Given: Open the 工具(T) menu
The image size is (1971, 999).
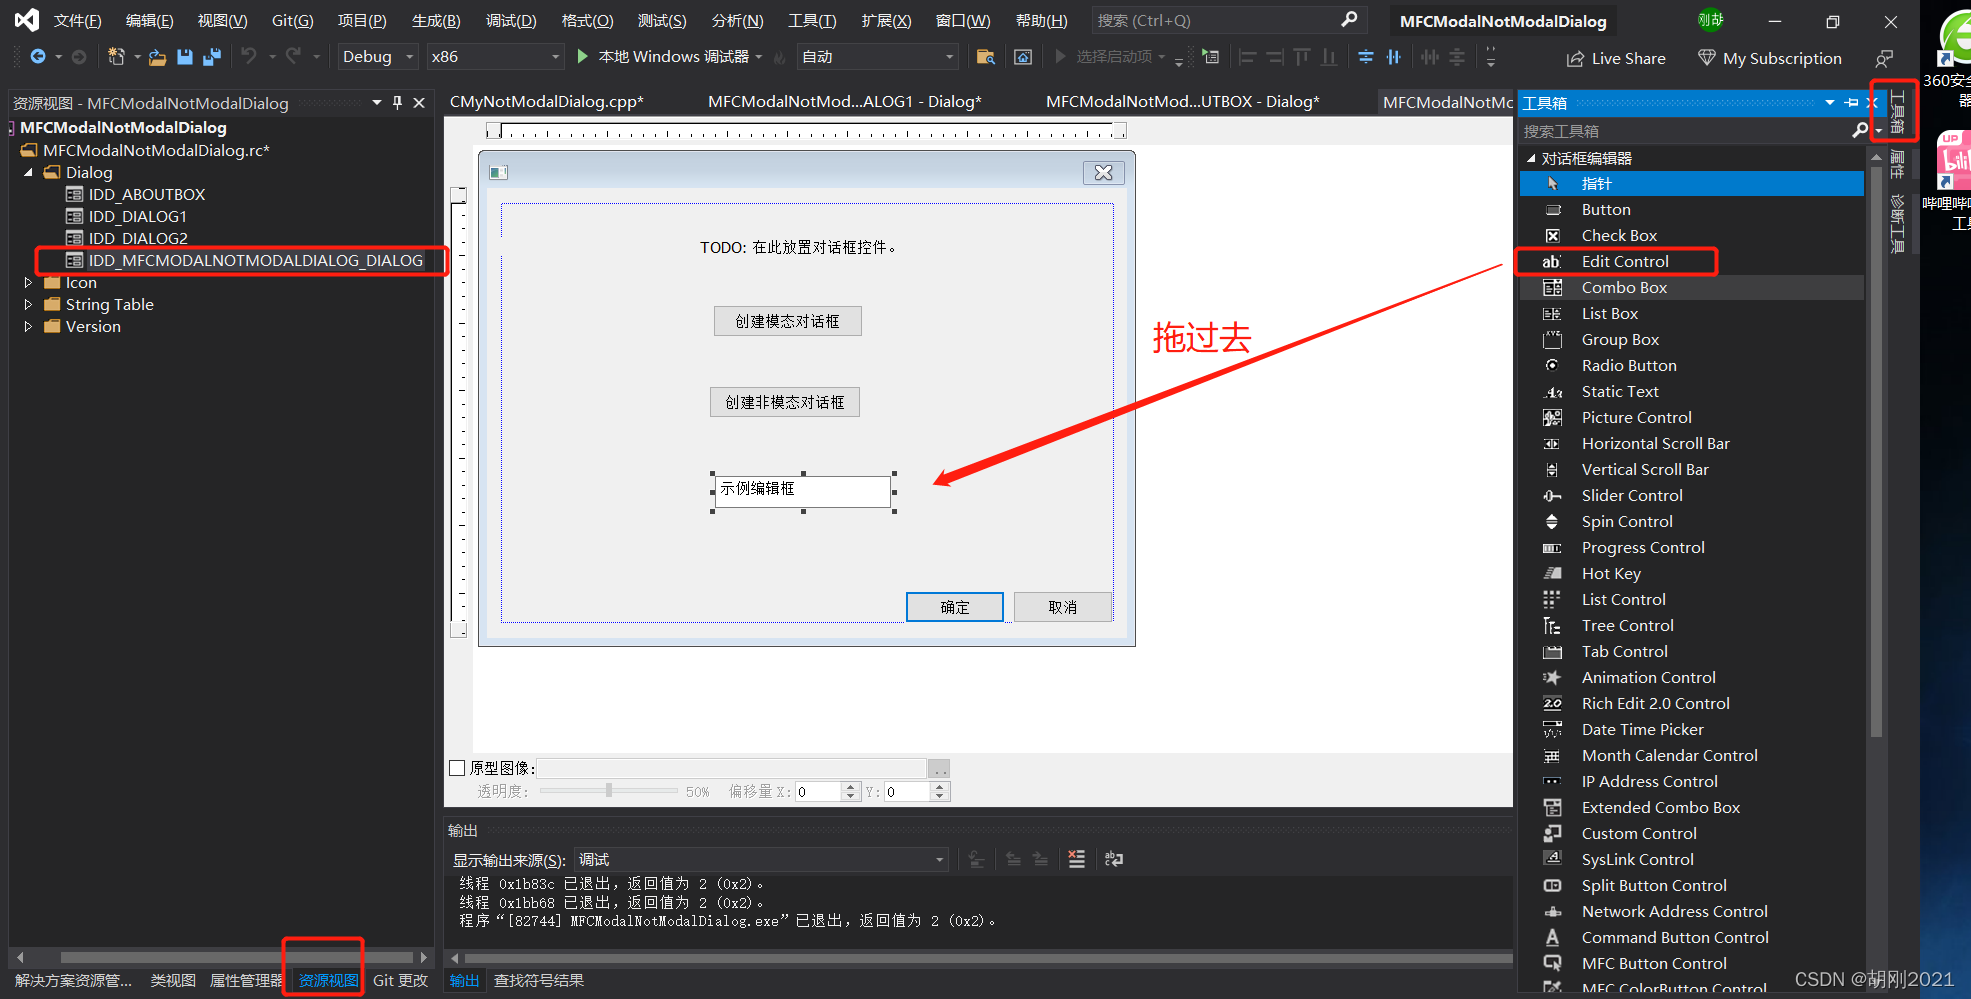Looking at the screenshot, I should 812,20.
